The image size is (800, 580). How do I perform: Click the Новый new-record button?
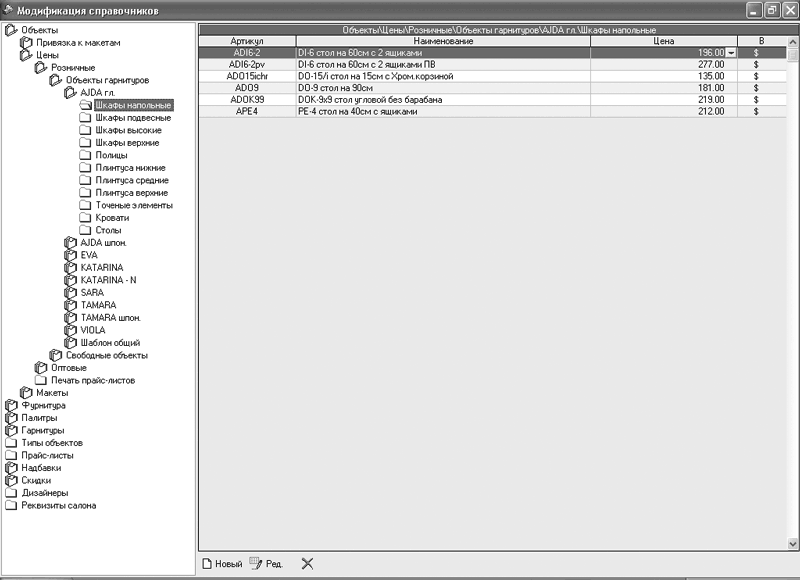coord(222,564)
